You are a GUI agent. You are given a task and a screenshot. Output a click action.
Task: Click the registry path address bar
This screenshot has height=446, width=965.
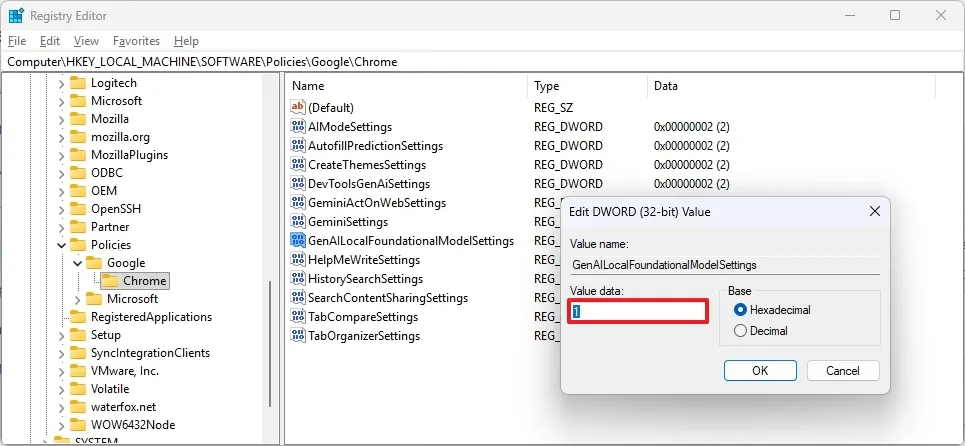[x=482, y=62]
